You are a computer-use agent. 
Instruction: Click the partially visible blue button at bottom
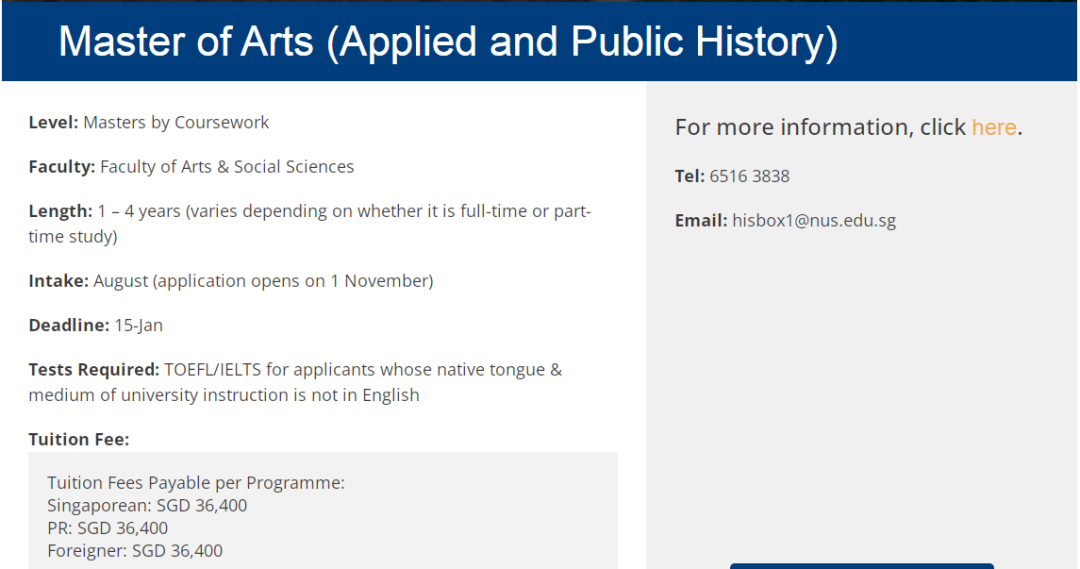[861, 565]
